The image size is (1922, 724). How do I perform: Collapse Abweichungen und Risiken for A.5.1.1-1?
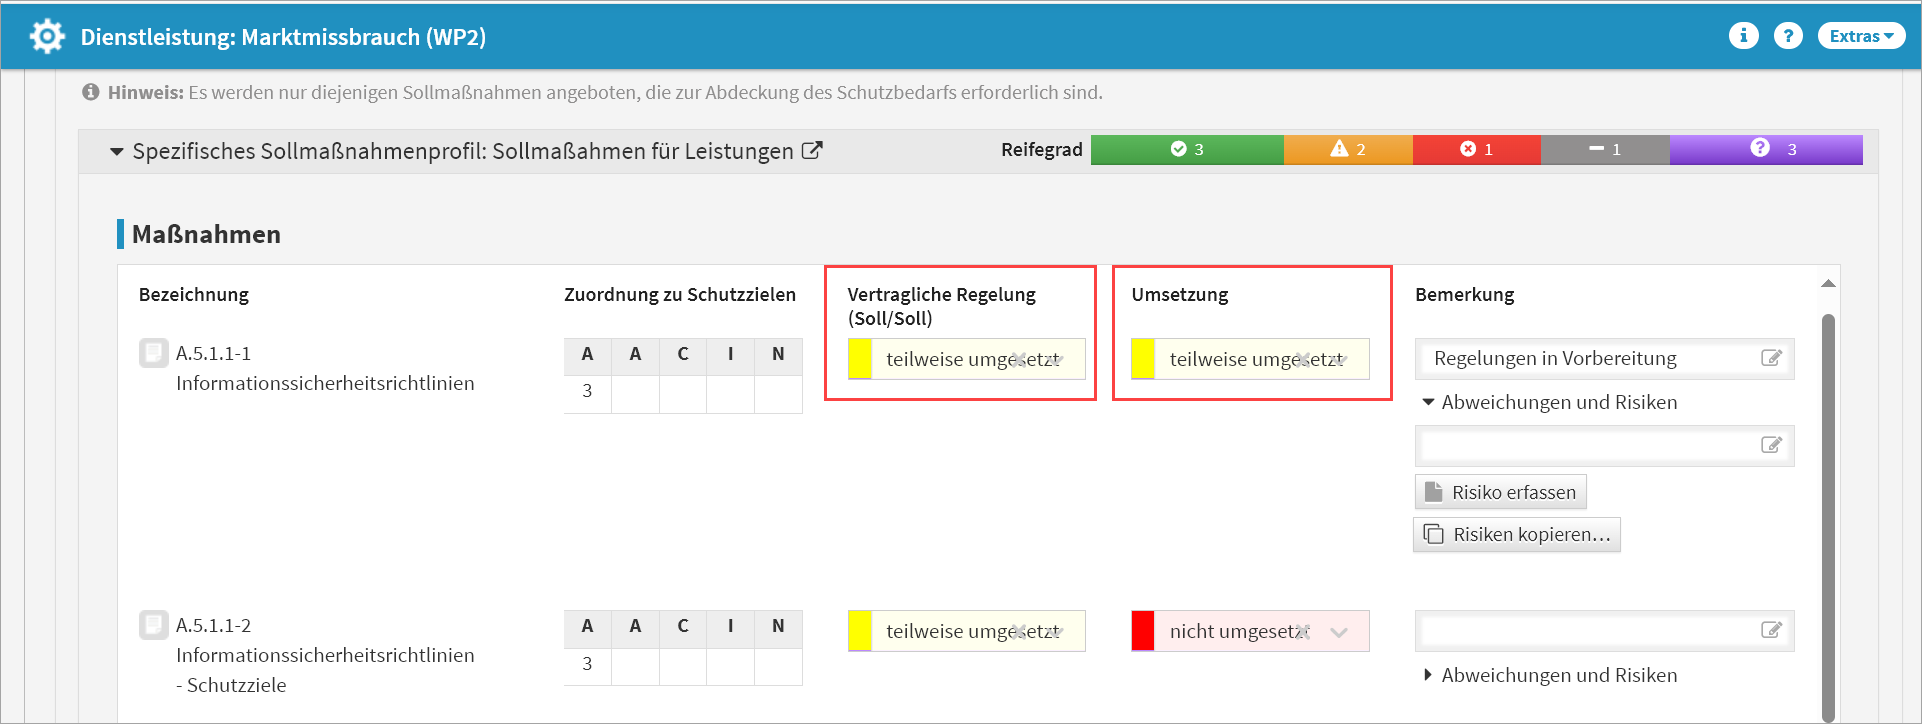(1429, 402)
